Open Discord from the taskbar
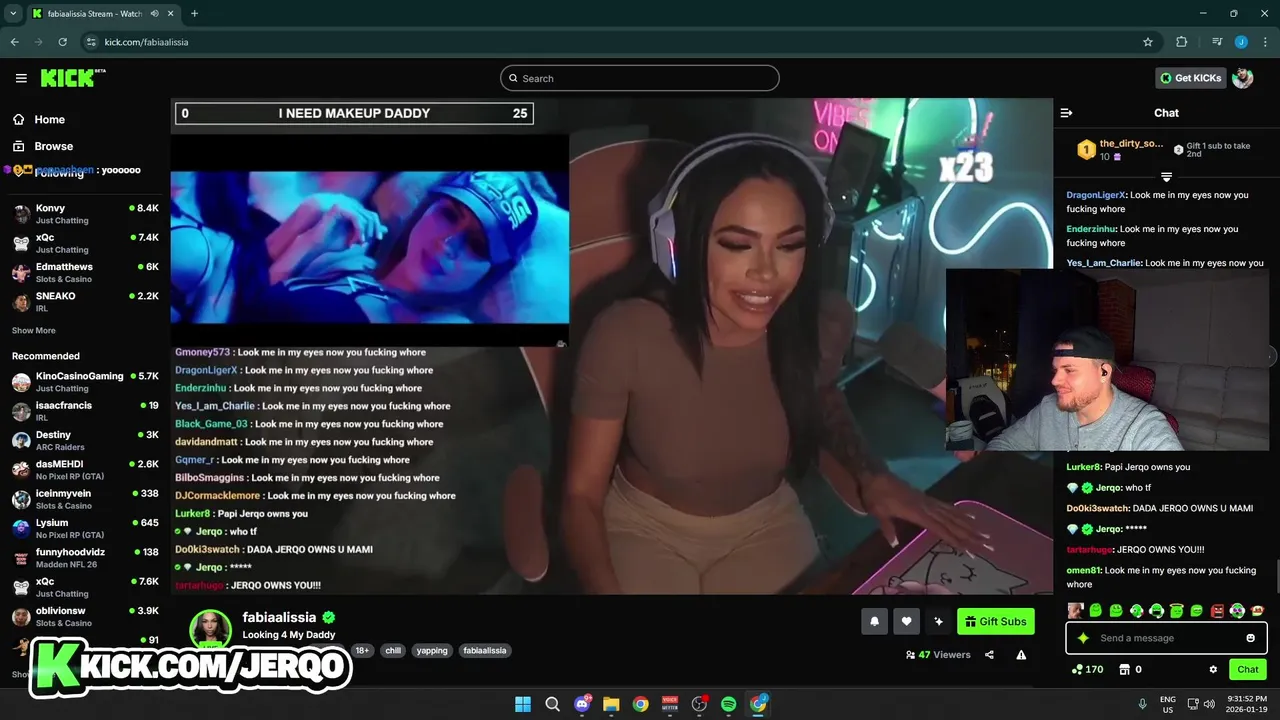 point(582,704)
